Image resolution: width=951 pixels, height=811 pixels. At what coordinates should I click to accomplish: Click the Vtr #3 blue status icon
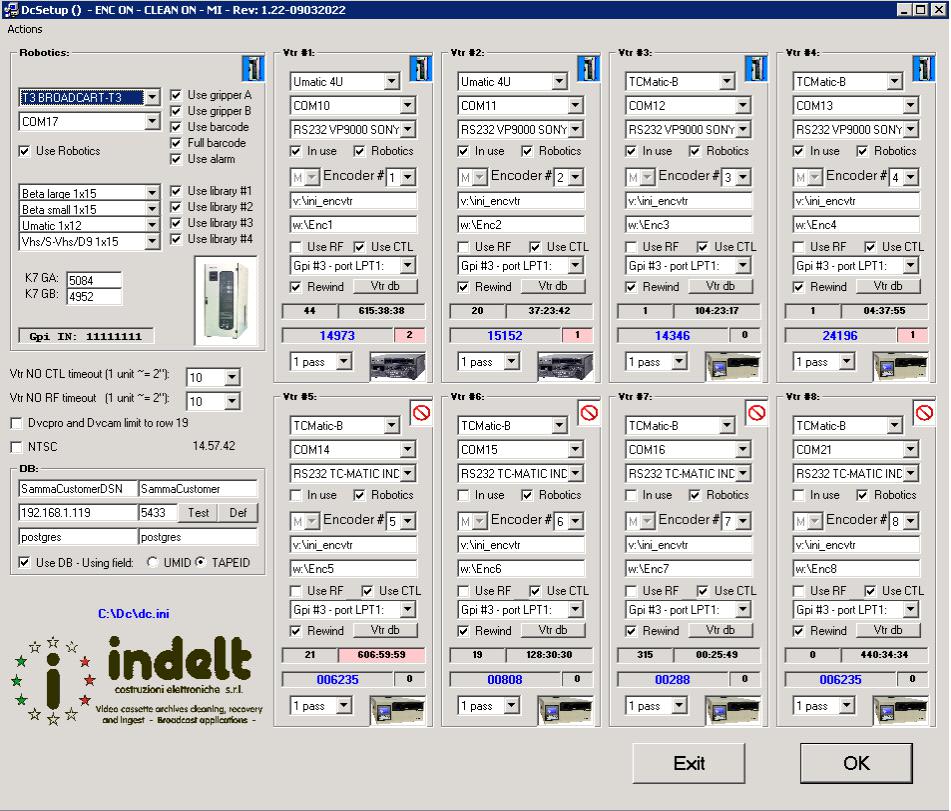coord(756,68)
